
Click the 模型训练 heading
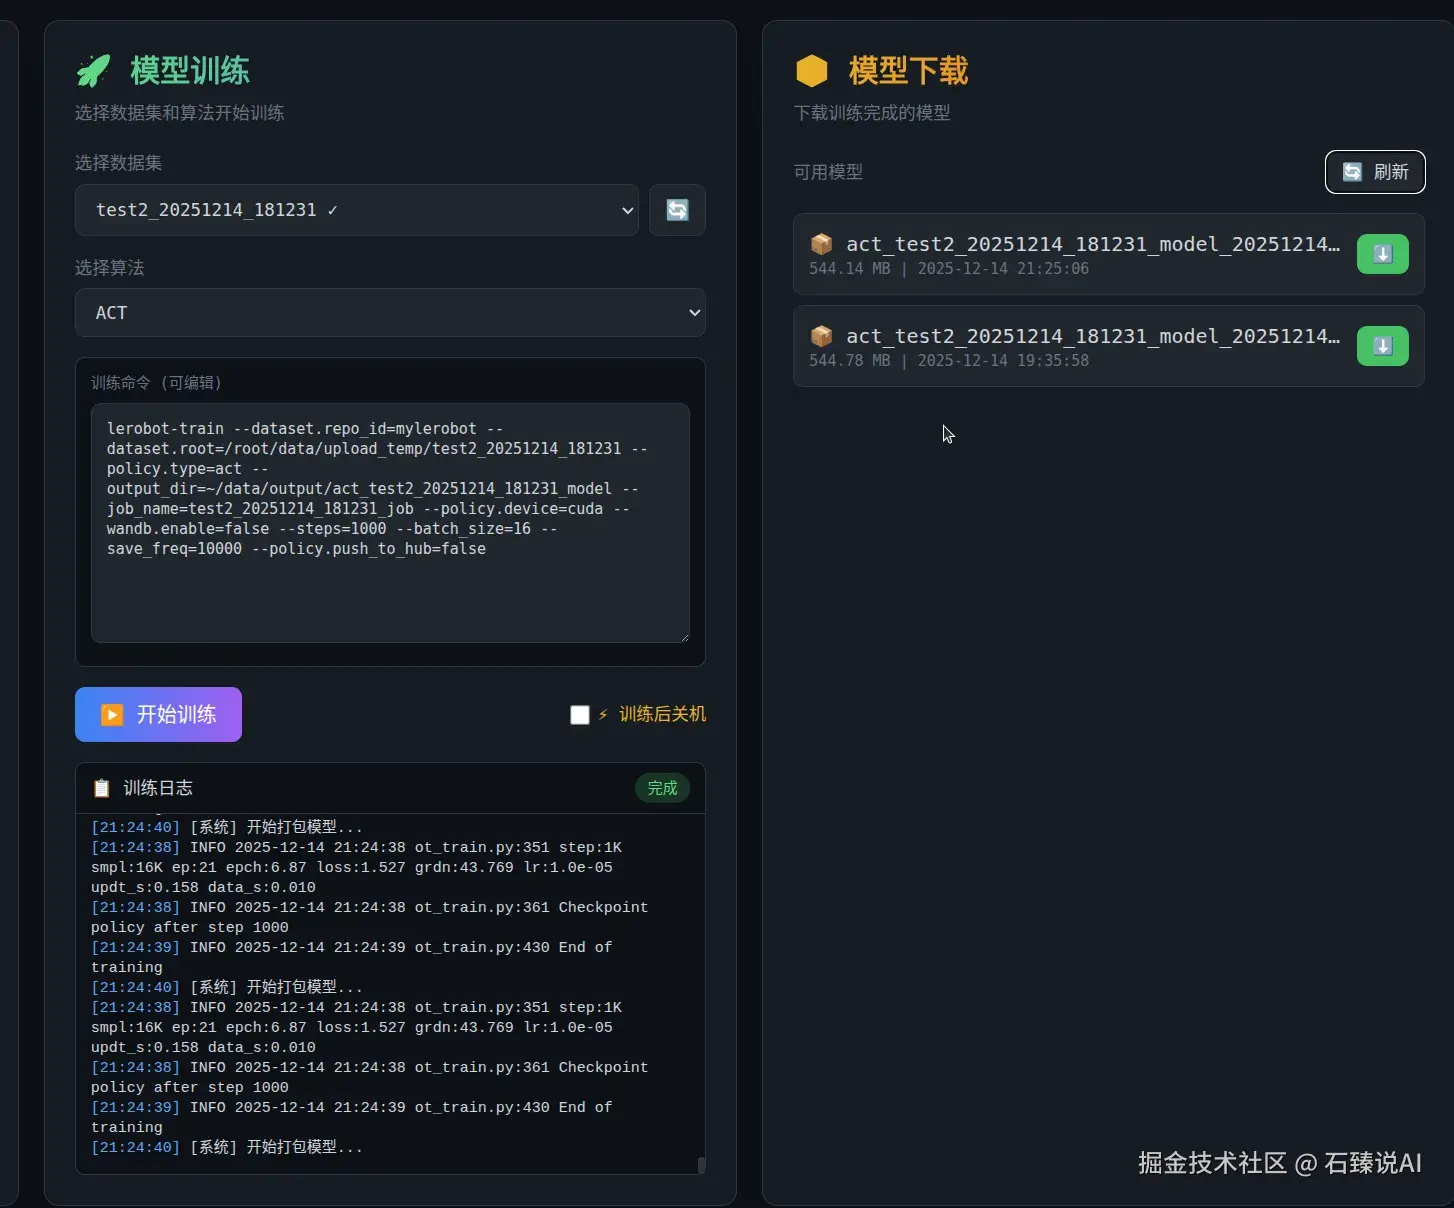(x=190, y=71)
